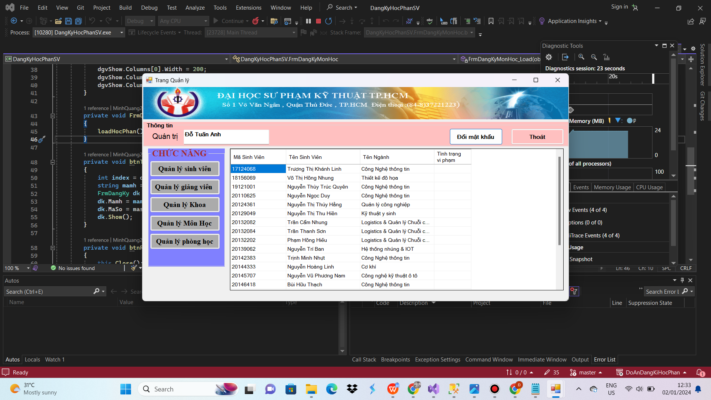The image size is (711, 400).
Task: Open Visual Studio from the Windows taskbar
Action: 433,389
